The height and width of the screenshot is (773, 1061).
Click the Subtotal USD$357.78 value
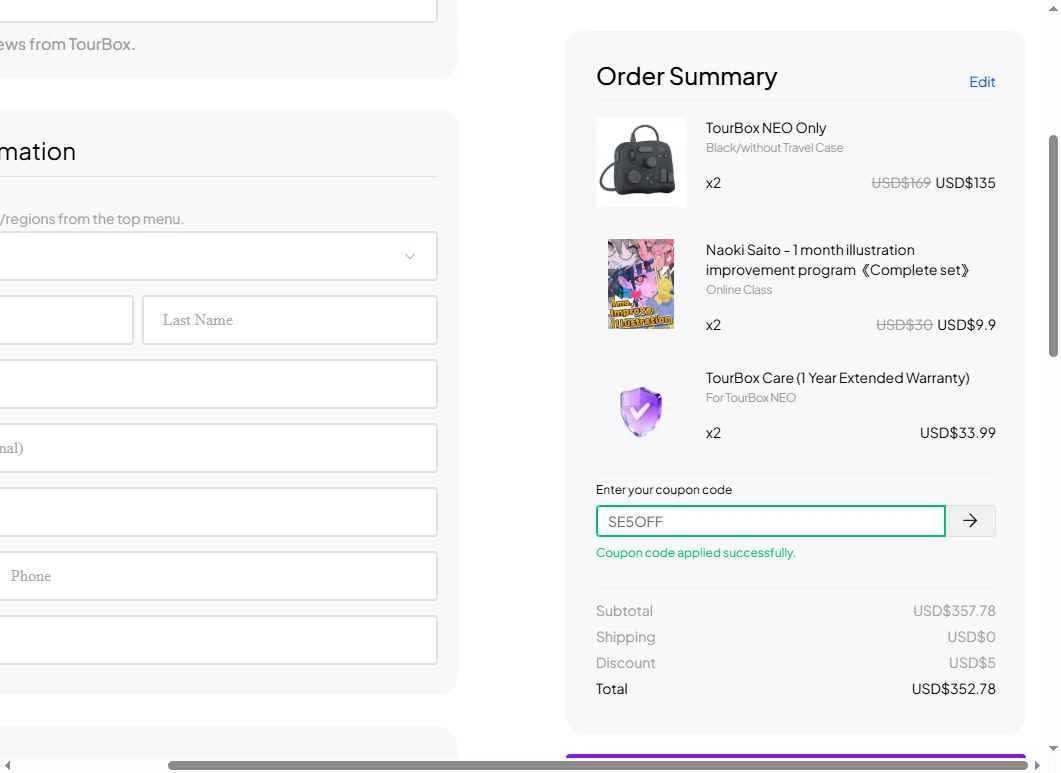pos(954,611)
